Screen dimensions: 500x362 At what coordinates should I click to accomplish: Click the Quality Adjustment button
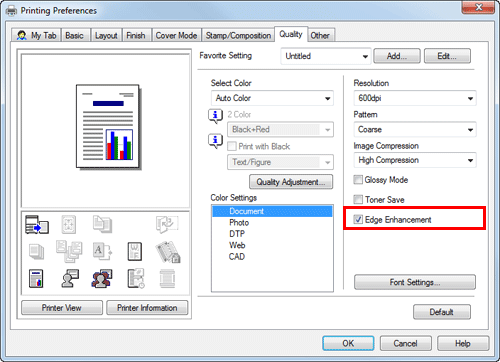click(291, 182)
